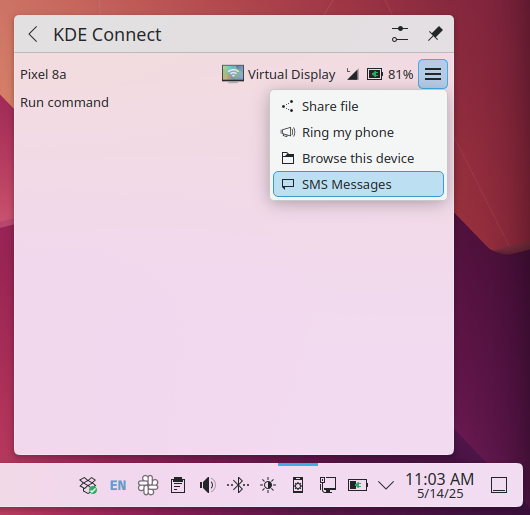The image size is (530, 515).
Task: Click the Run command heading
Action: coord(64,102)
